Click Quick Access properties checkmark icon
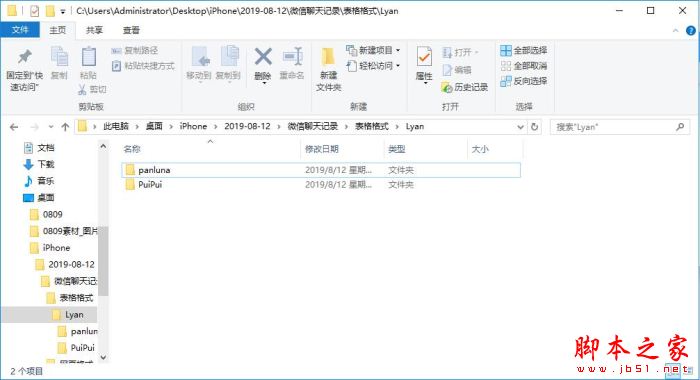The image size is (700, 380). click(x=34, y=11)
